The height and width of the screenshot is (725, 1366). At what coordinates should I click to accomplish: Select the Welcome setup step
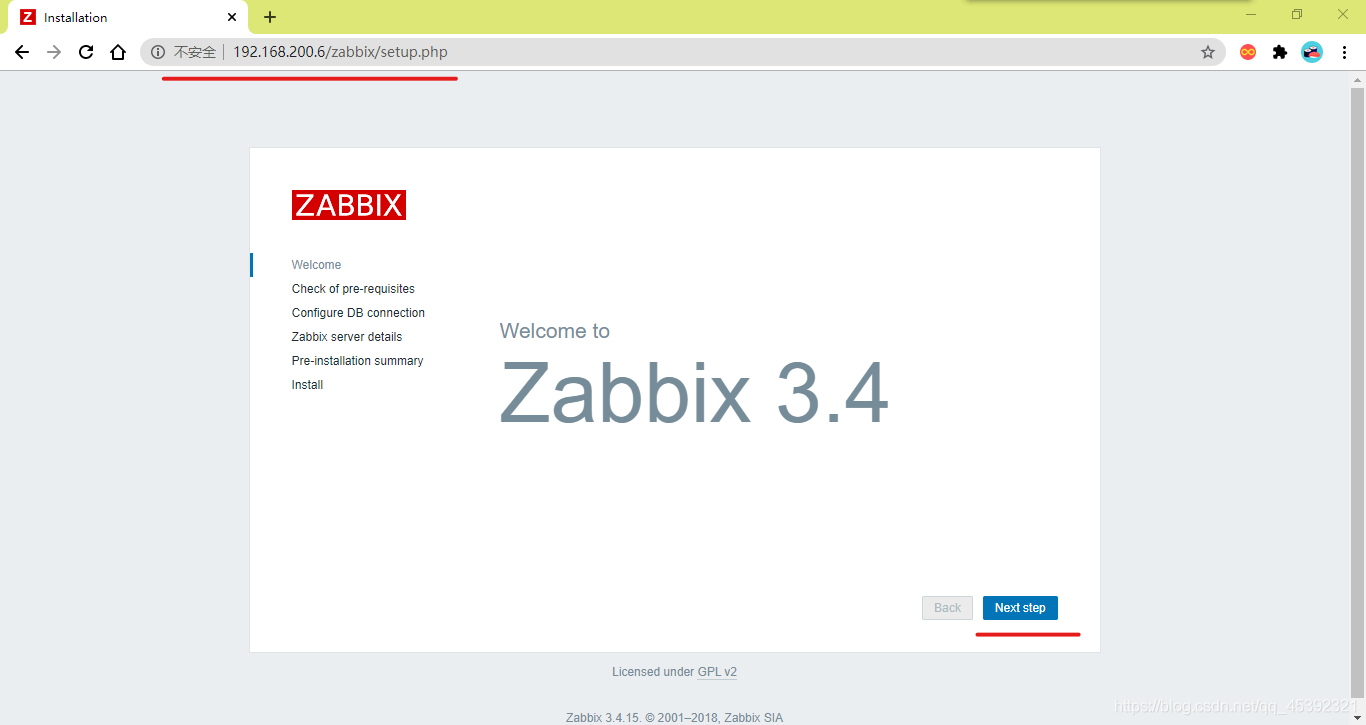coord(316,265)
